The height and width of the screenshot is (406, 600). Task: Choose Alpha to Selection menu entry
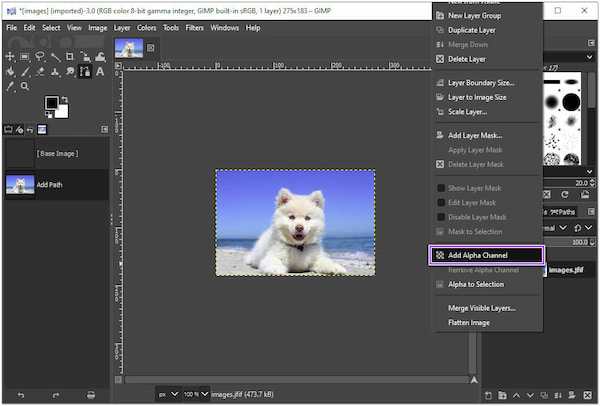click(486, 284)
